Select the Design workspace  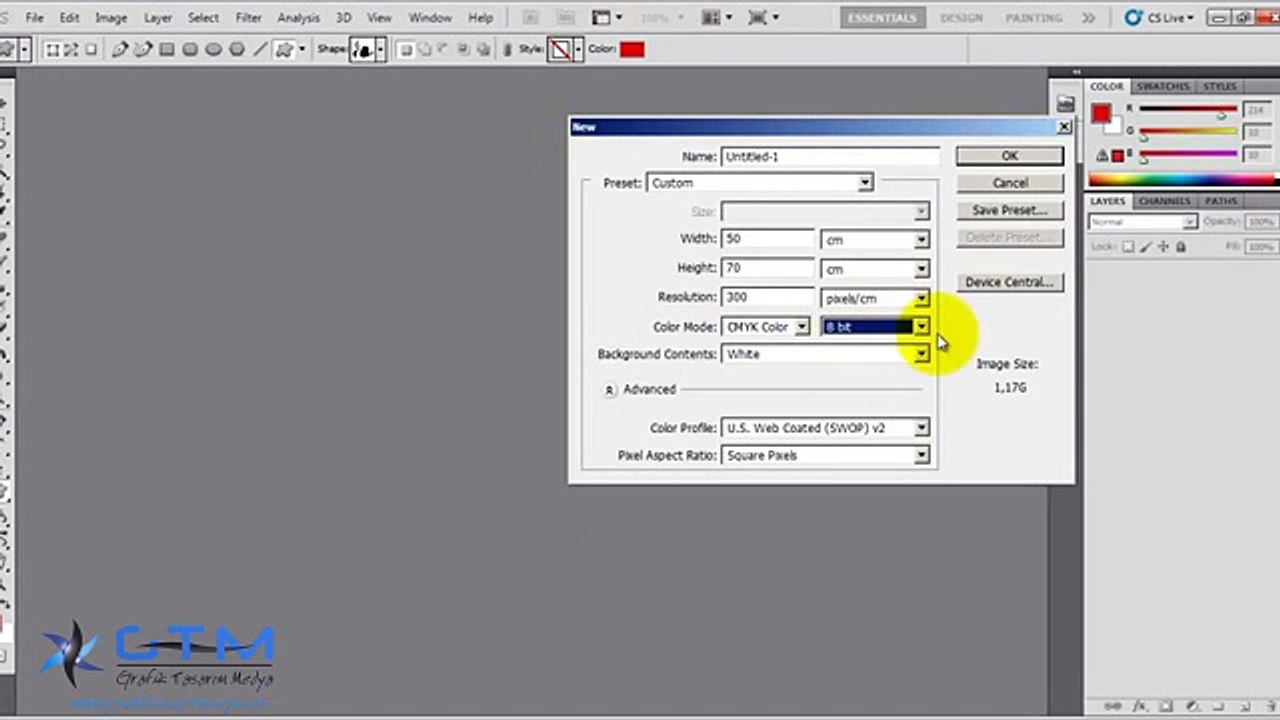pos(961,18)
